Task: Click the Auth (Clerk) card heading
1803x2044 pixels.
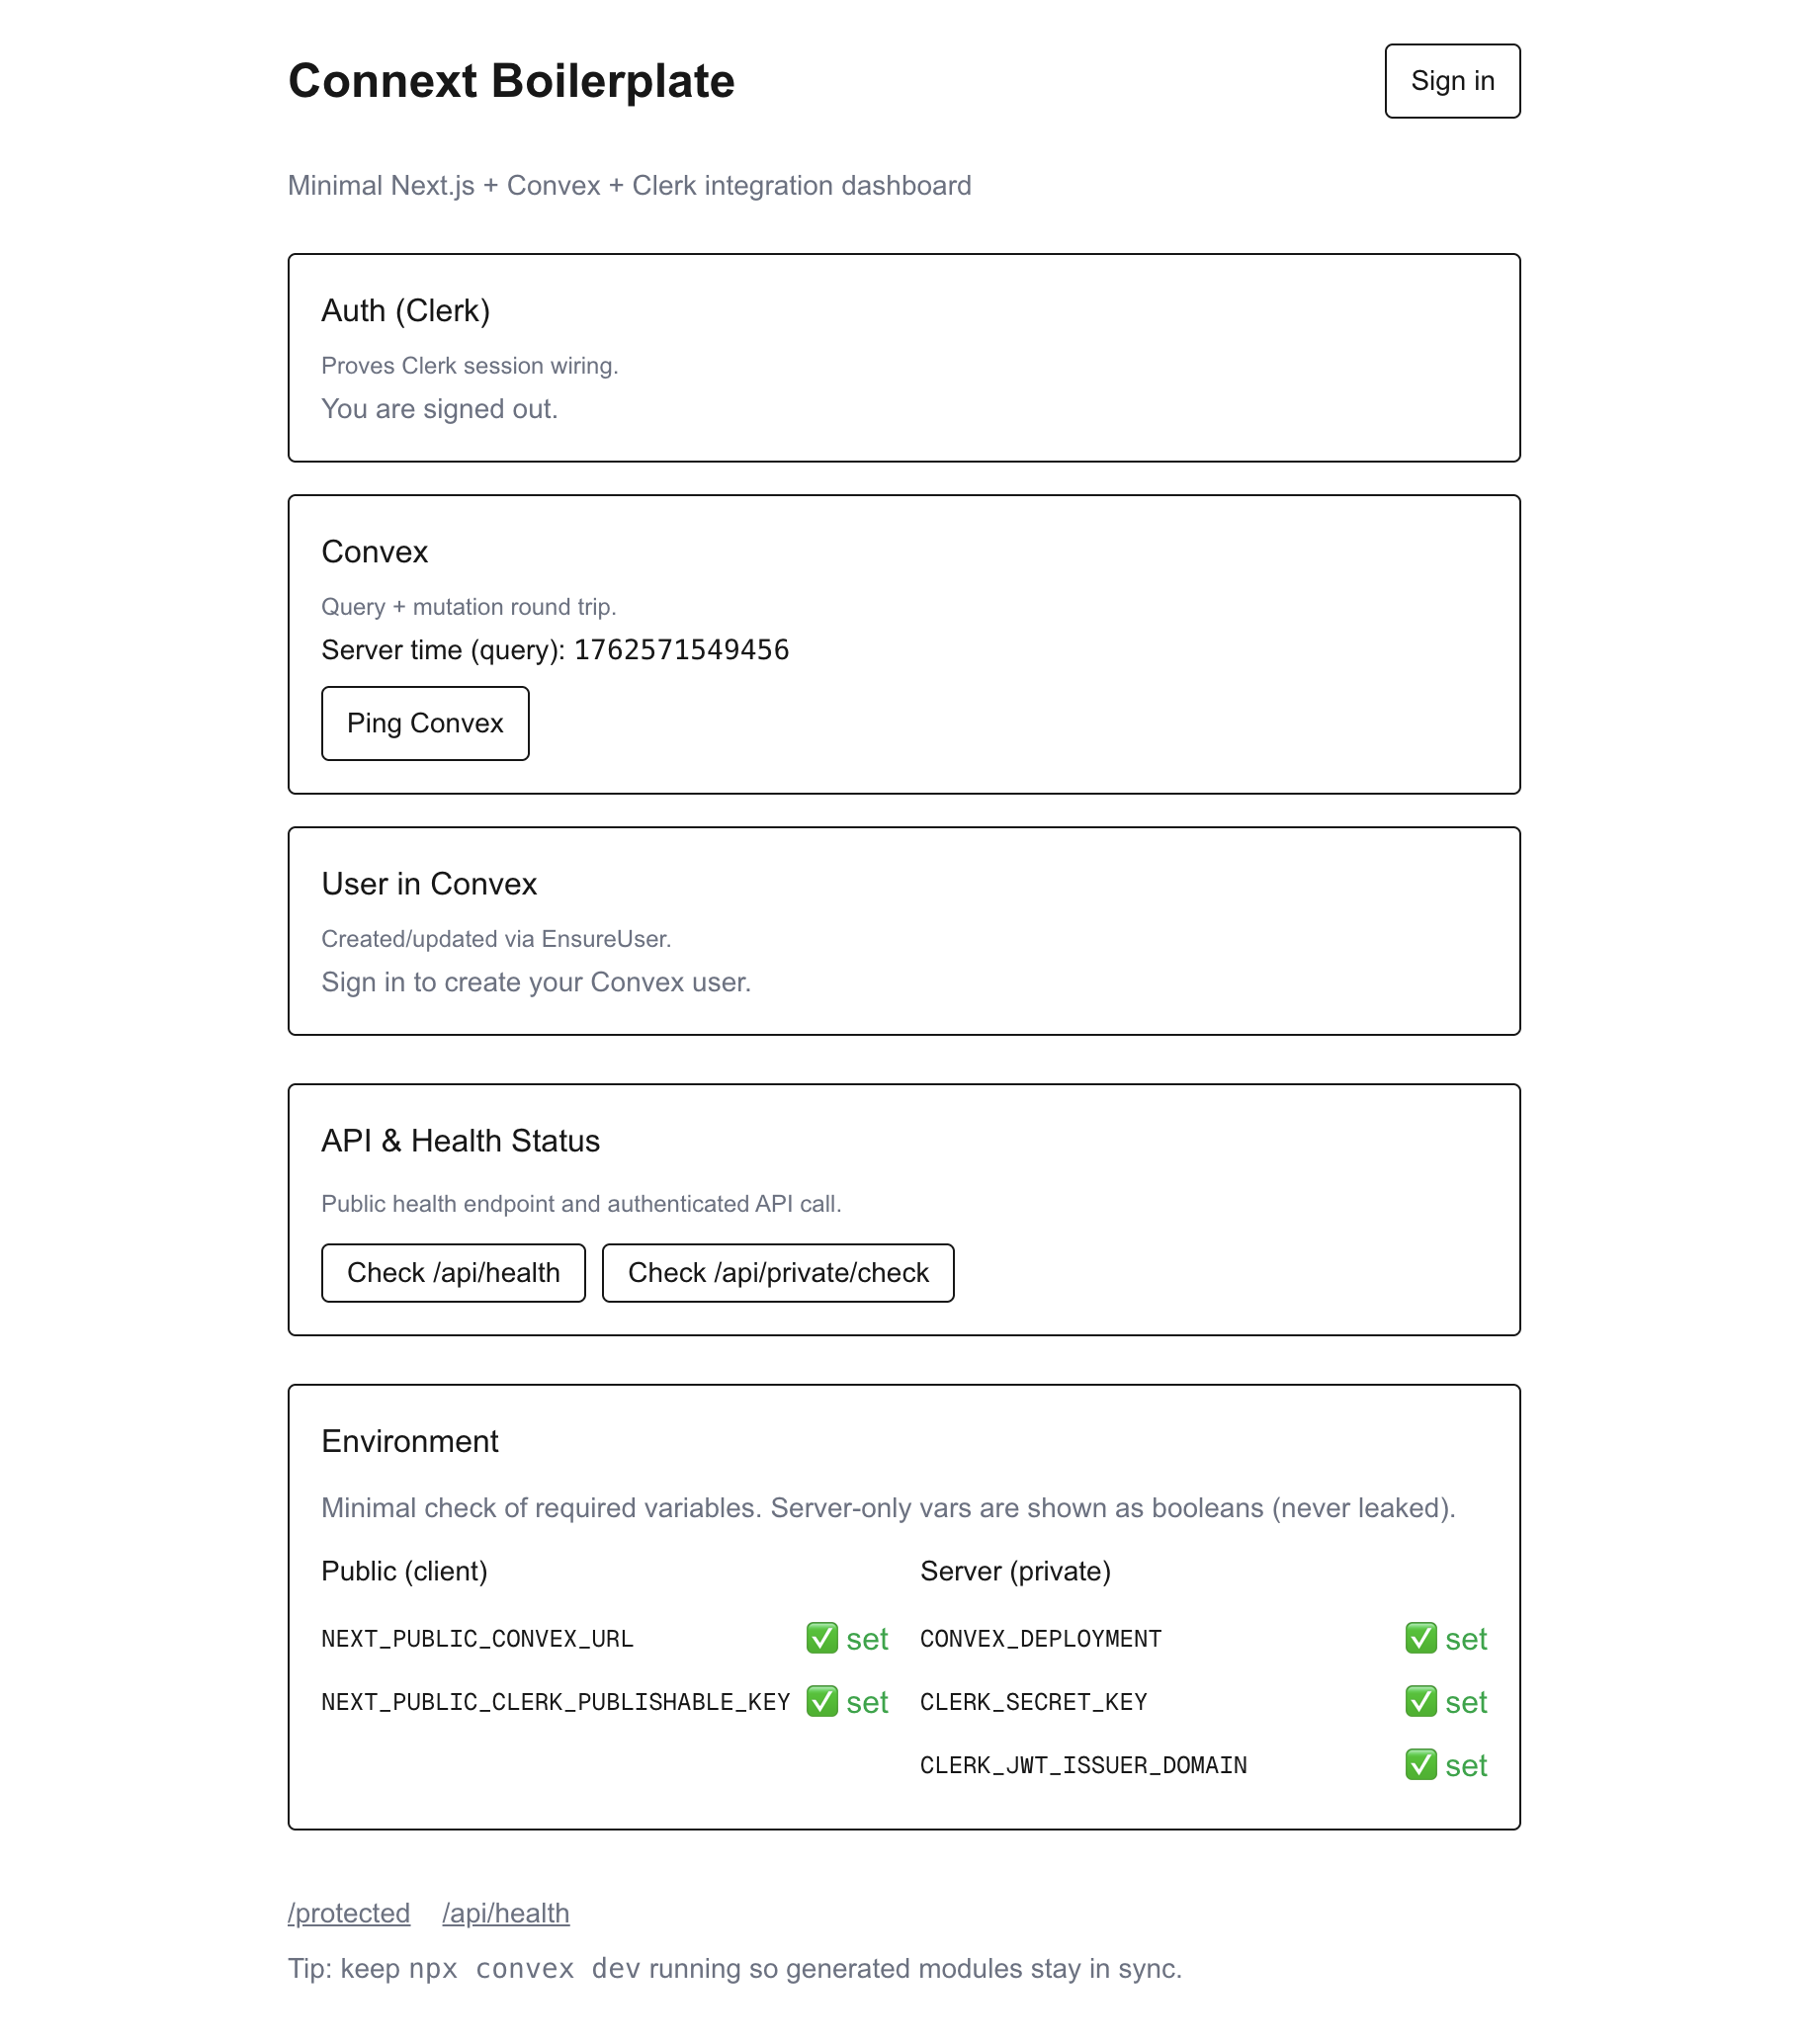Action: point(405,311)
